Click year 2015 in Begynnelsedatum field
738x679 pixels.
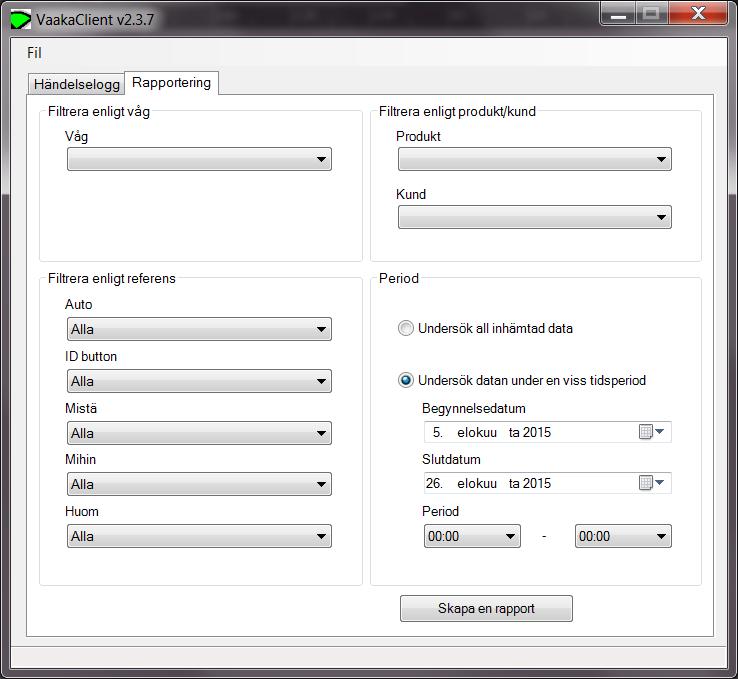pyautogui.click(x=537, y=432)
